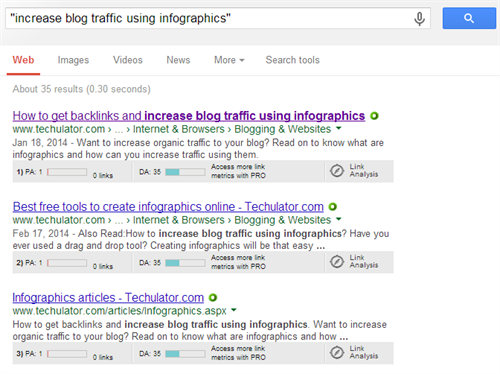Expand green arrow after first result URL
This screenshot has width=500, height=374.
[x=339, y=128]
